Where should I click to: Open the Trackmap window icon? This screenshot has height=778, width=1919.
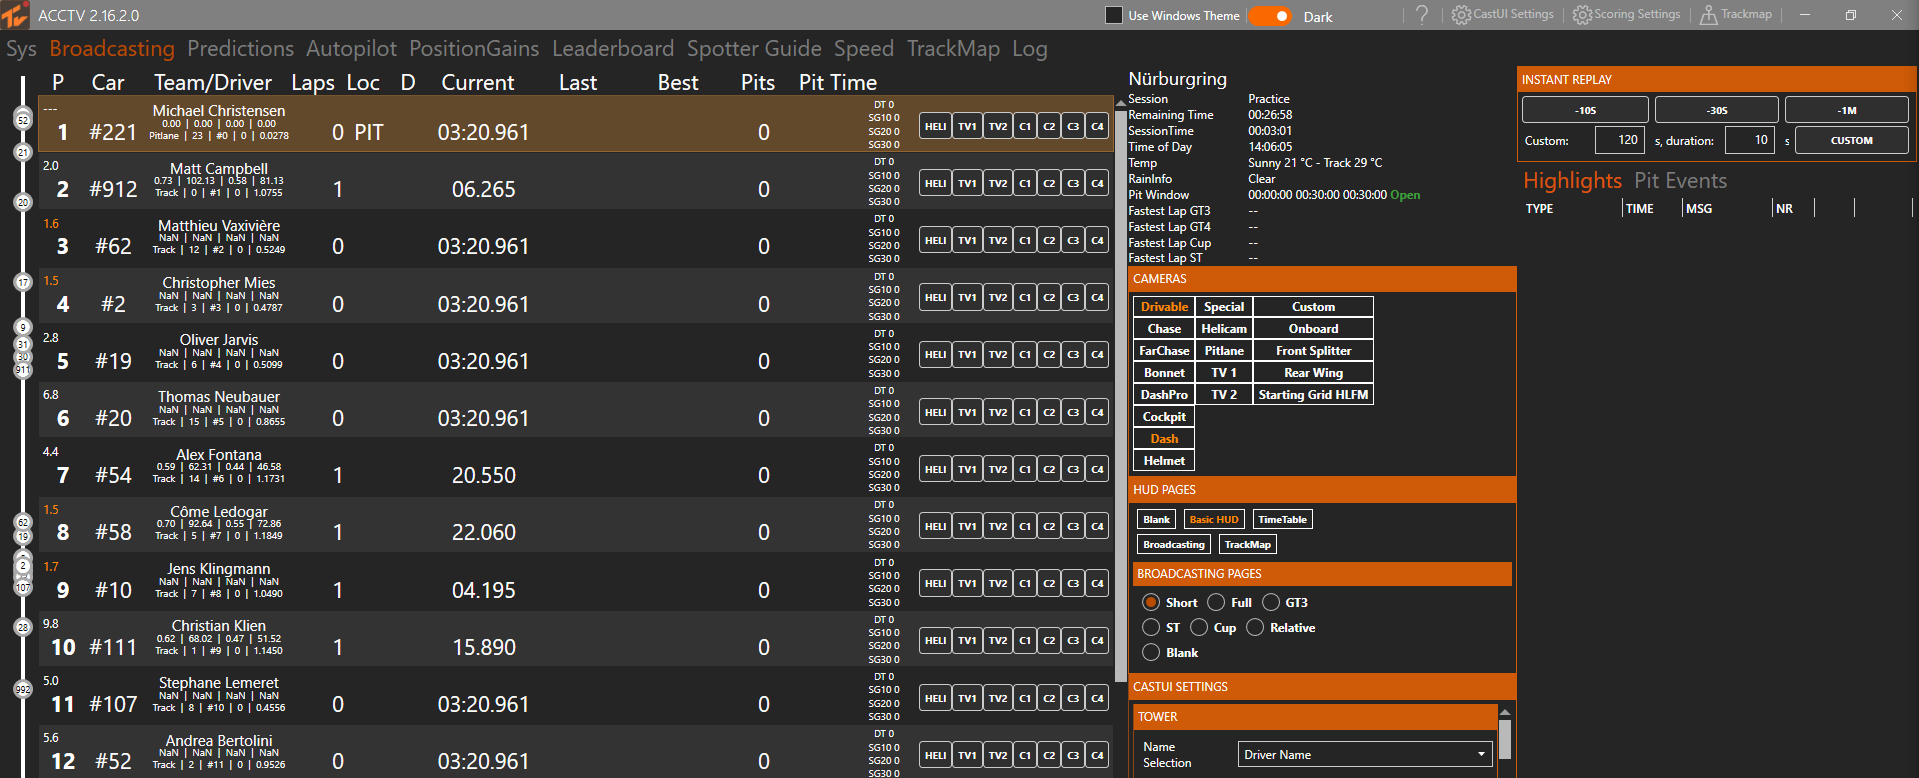1708,15
